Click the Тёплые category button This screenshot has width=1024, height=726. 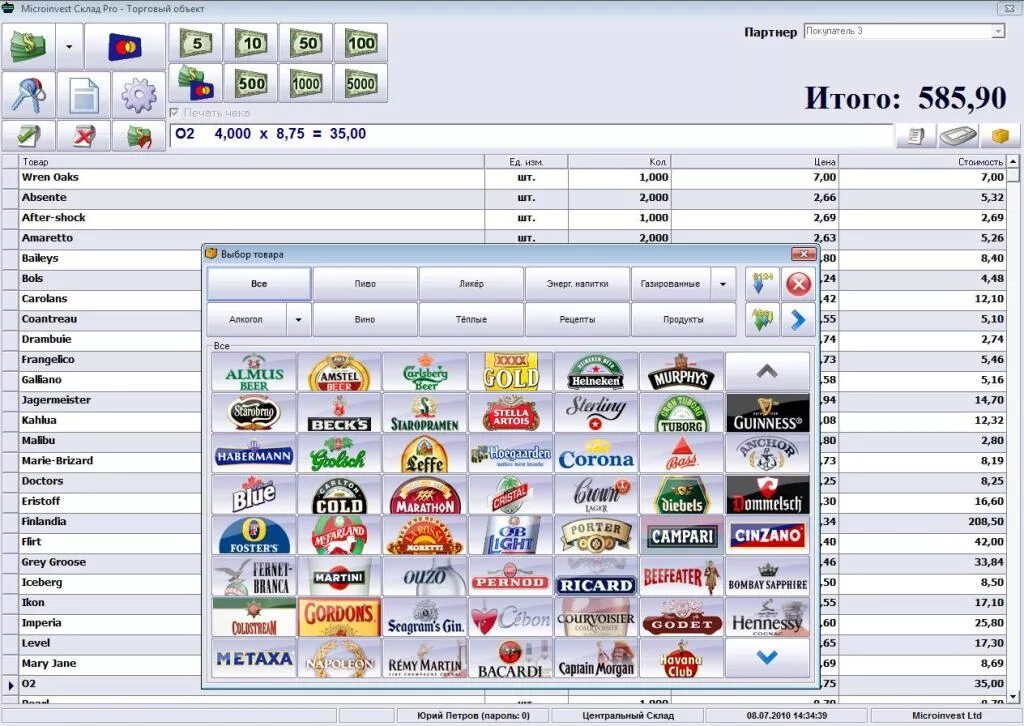471,320
